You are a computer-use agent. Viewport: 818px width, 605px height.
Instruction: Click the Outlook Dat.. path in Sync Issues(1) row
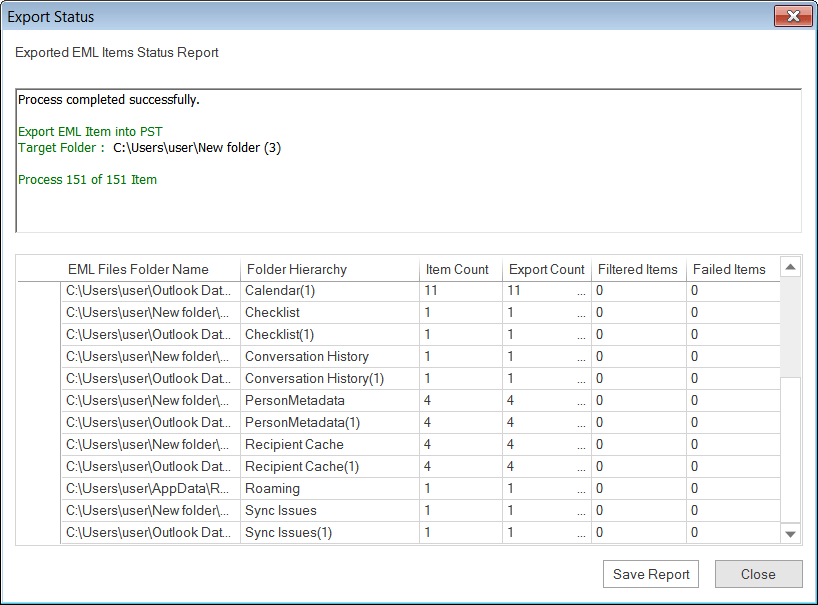click(x=151, y=533)
